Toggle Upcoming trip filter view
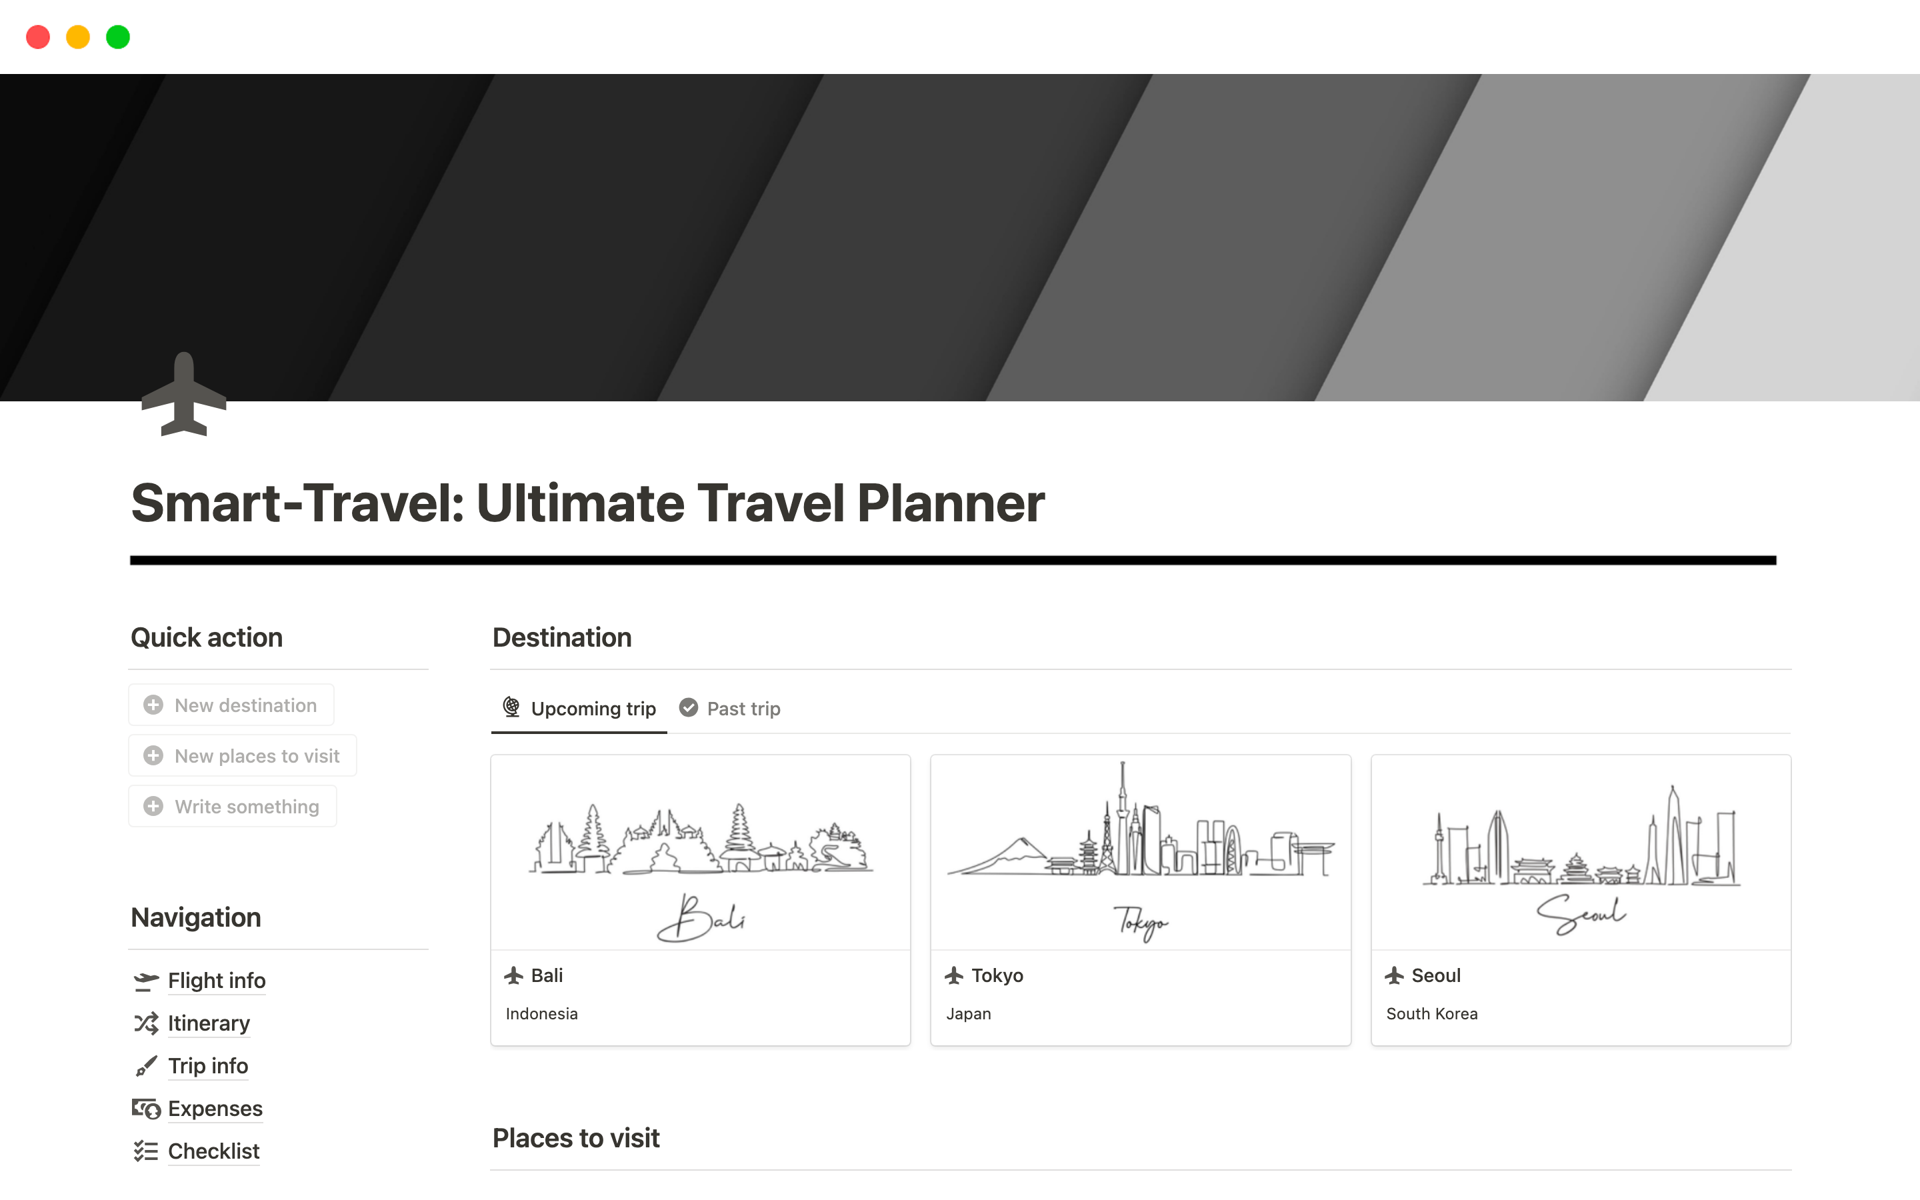Image resolution: width=1920 pixels, height=1200 pixels. click(581, 708)
